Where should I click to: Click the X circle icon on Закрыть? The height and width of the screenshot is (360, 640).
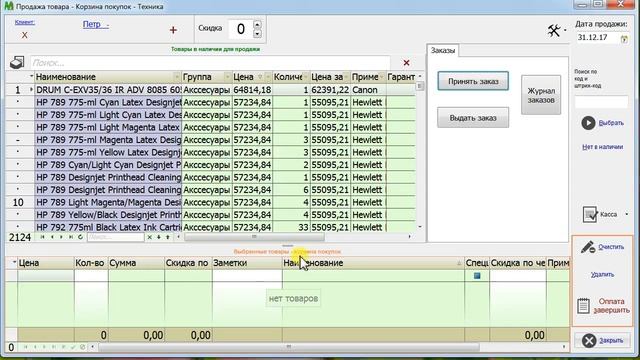pos(589,340)
